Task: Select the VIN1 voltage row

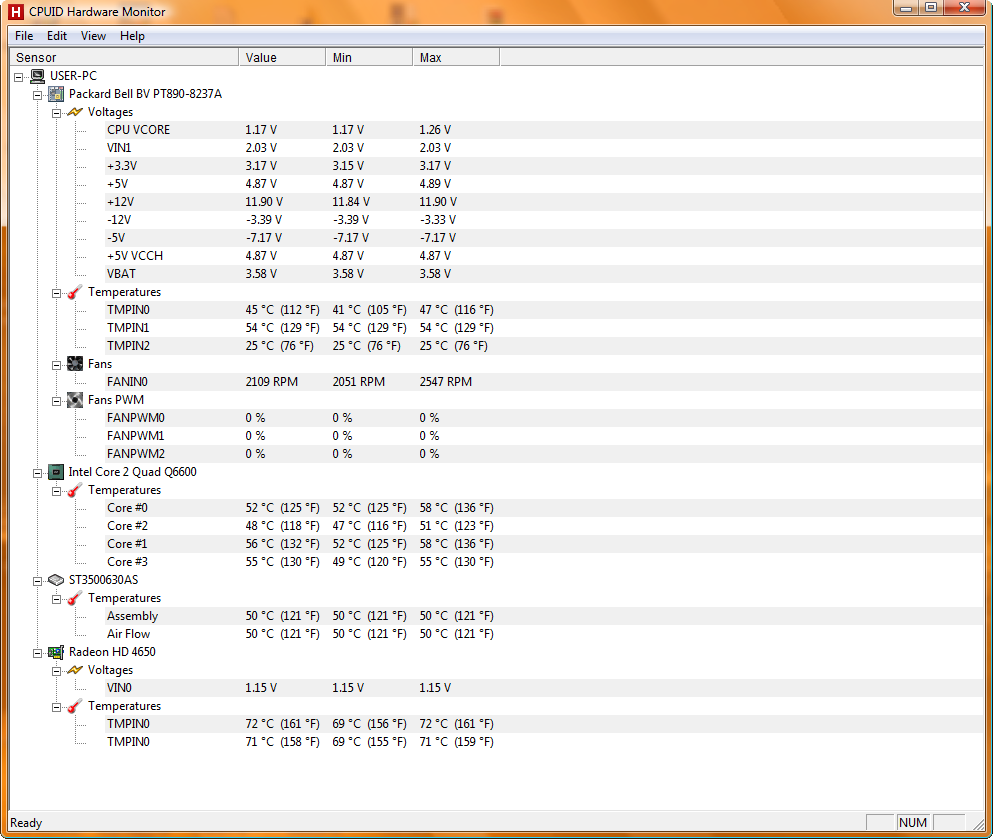Action: (x=544, y=148)
